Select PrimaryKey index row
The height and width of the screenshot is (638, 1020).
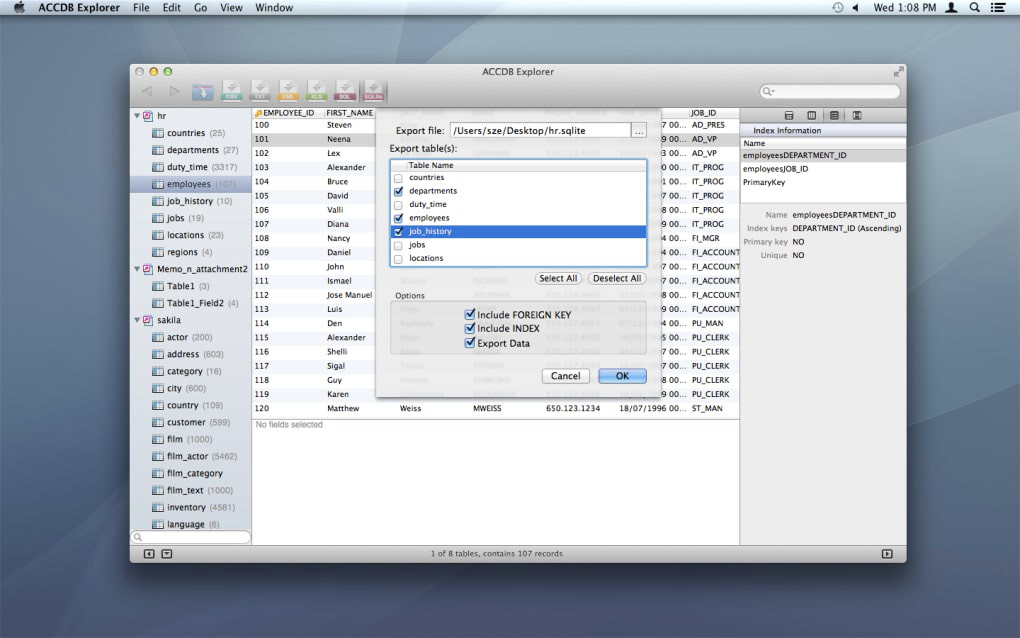823,183
